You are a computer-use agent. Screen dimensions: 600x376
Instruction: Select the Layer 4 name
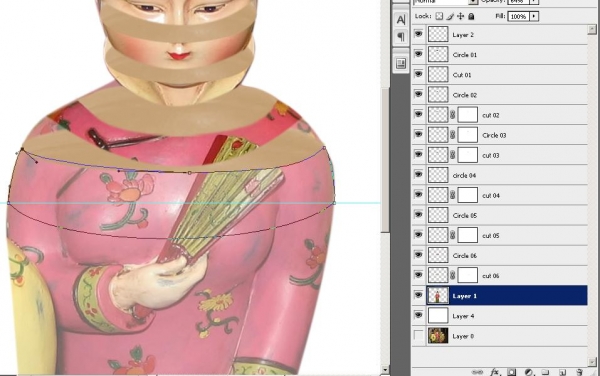463,316
